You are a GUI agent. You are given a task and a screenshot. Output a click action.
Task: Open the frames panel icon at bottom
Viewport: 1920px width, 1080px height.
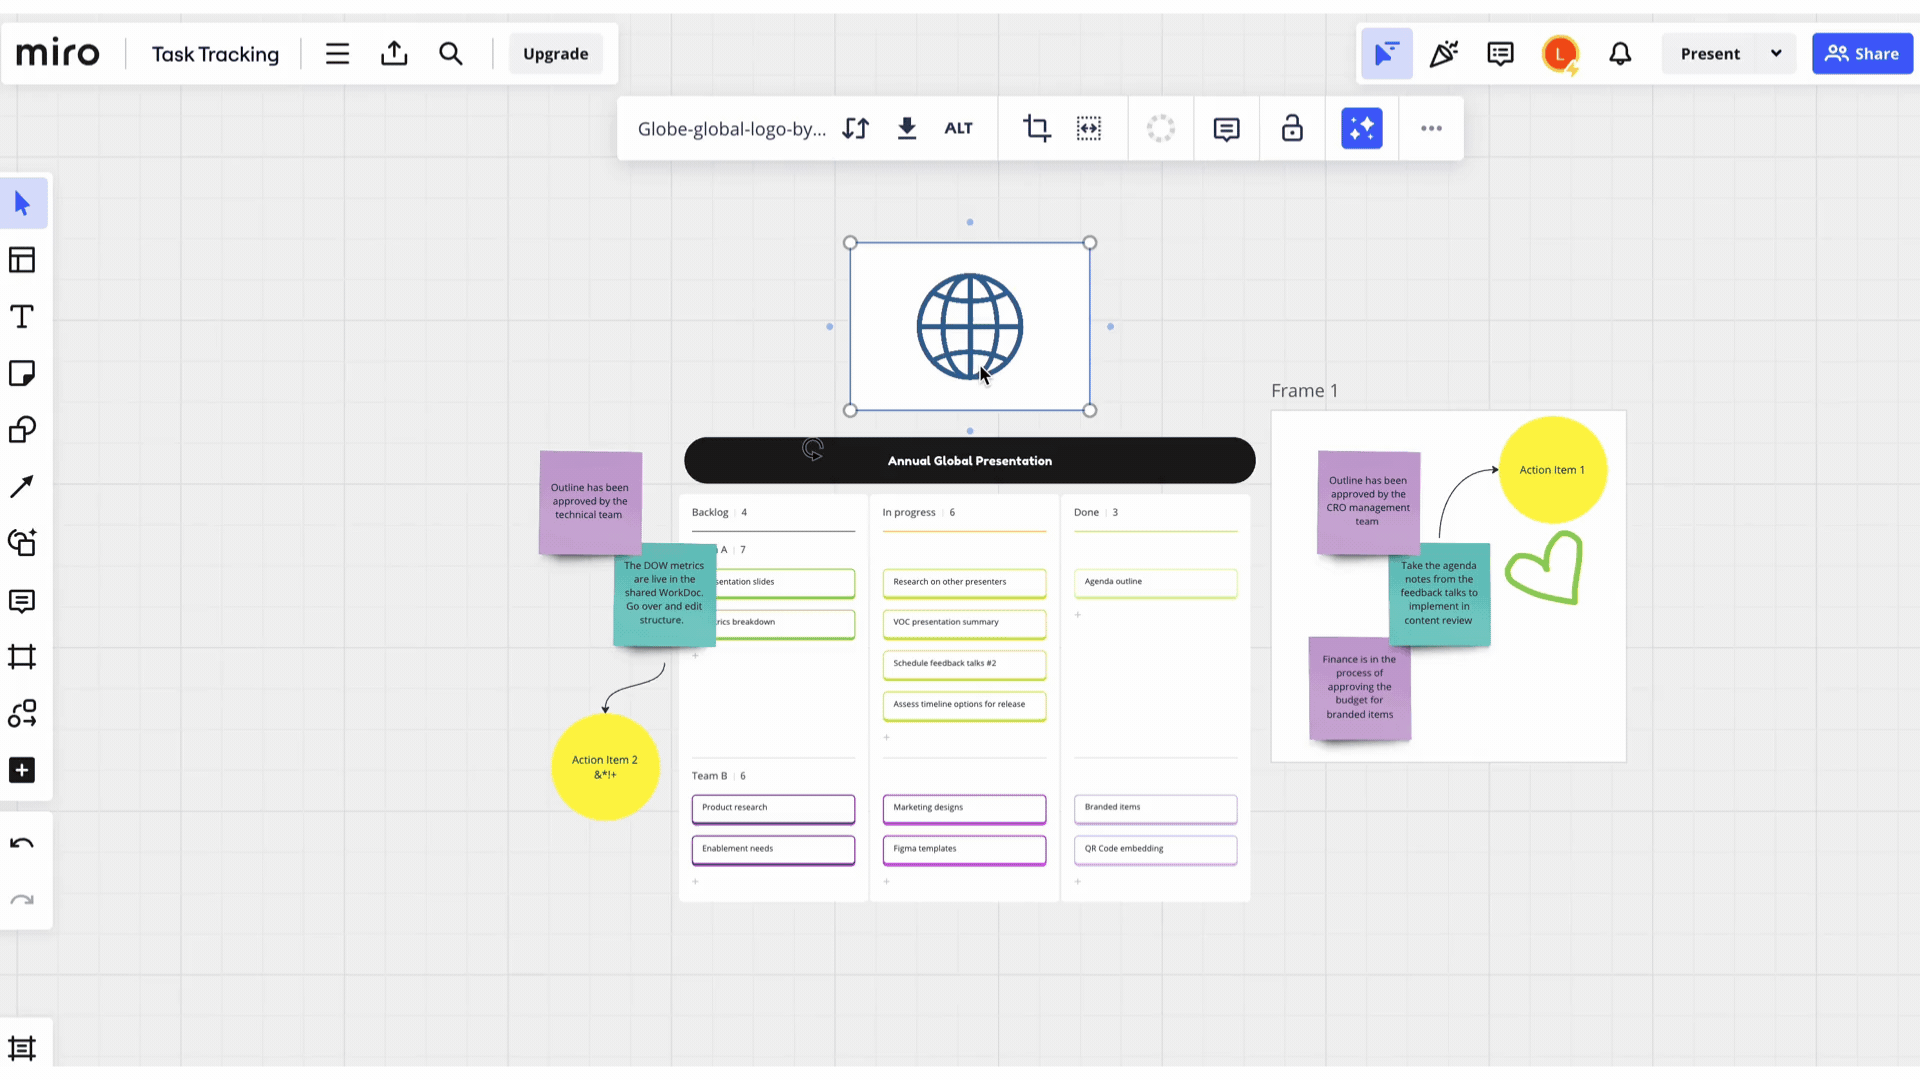[22, 1048]
